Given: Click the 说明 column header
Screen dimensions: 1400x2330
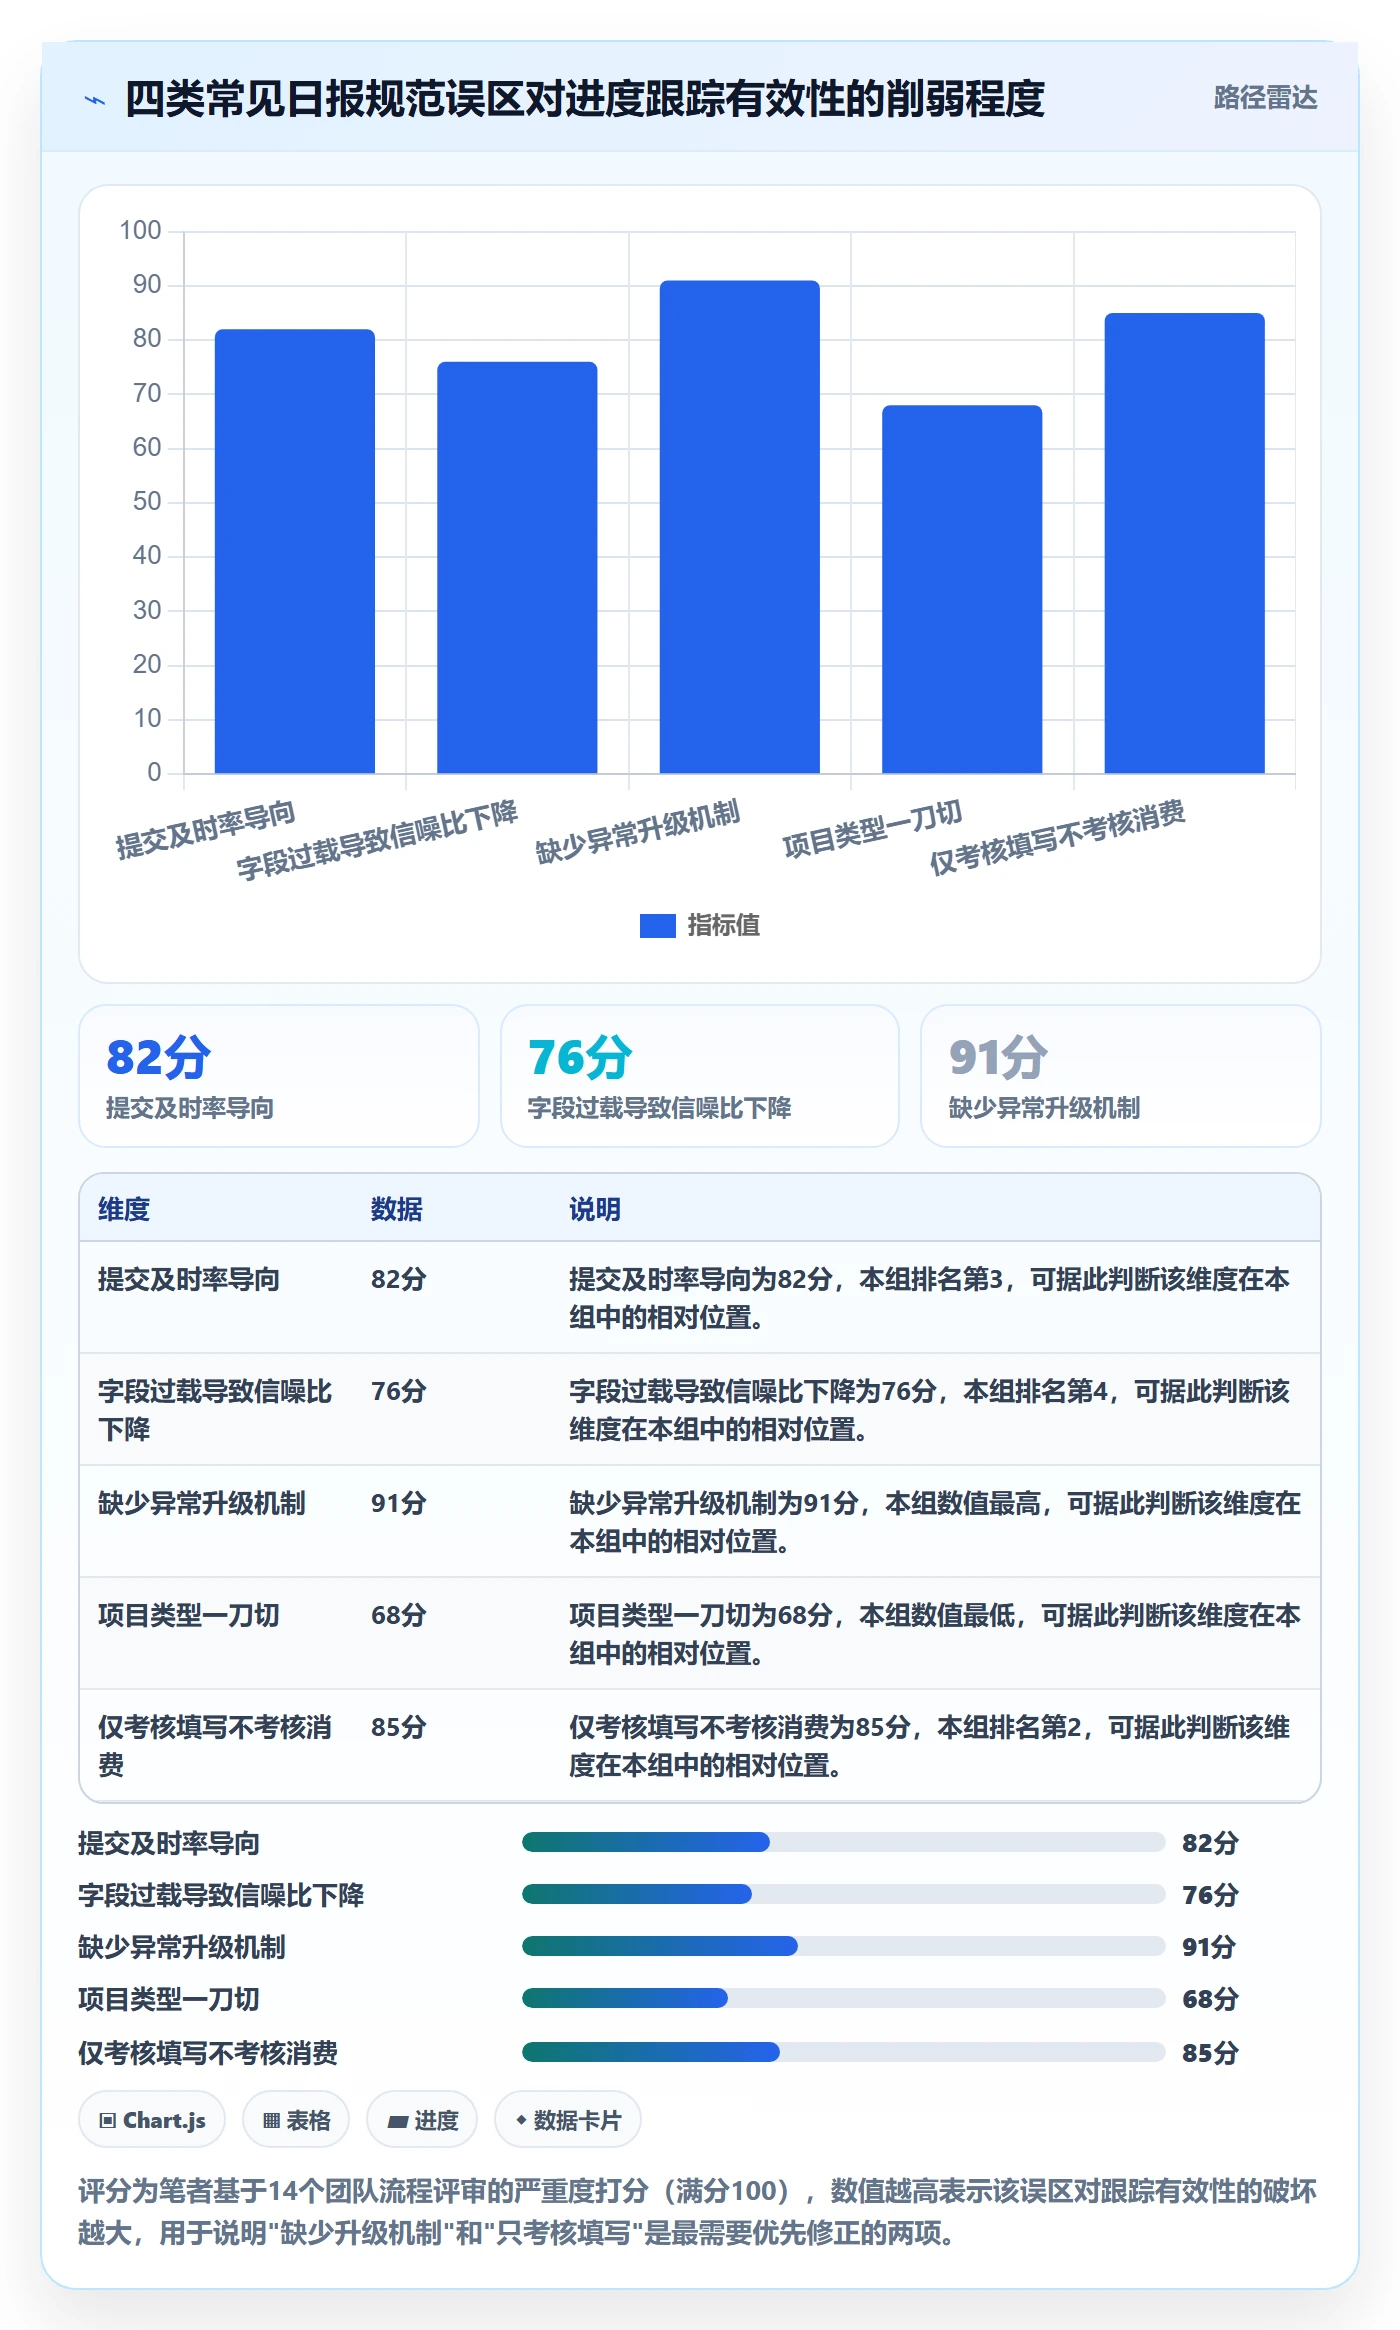Looking at the screenshot, I should point(595,1209).
